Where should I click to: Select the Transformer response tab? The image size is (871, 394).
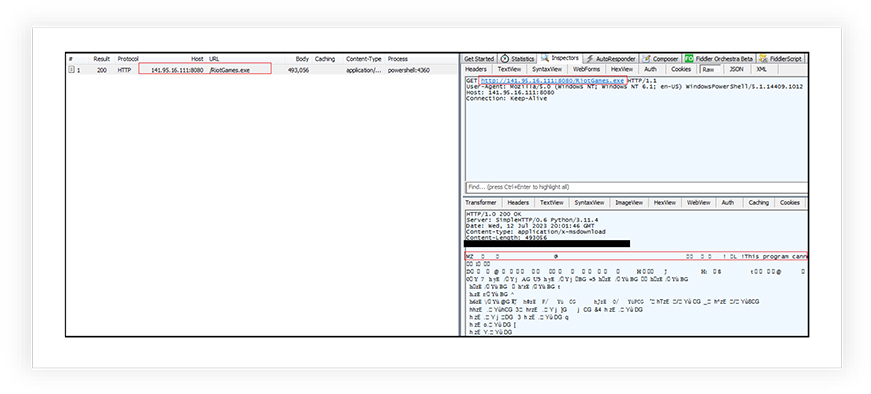click(x=480, y=203)
